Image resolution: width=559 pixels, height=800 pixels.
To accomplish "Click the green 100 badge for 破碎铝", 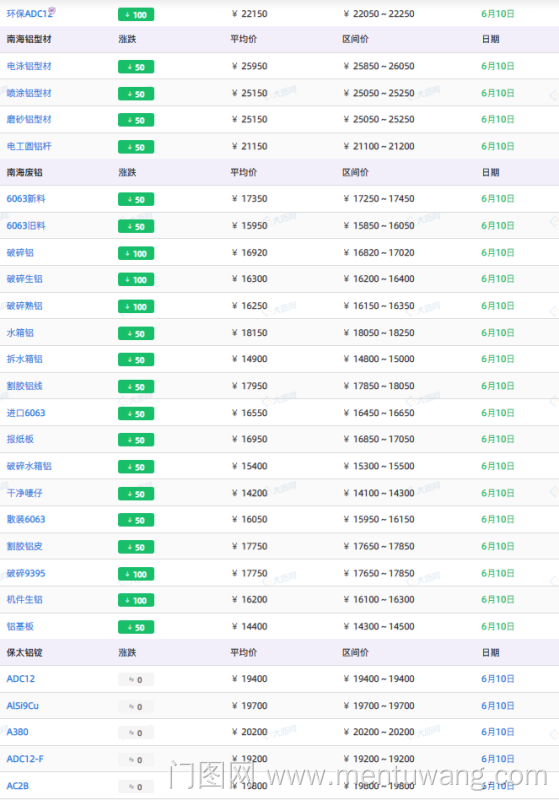I will 136,254.
